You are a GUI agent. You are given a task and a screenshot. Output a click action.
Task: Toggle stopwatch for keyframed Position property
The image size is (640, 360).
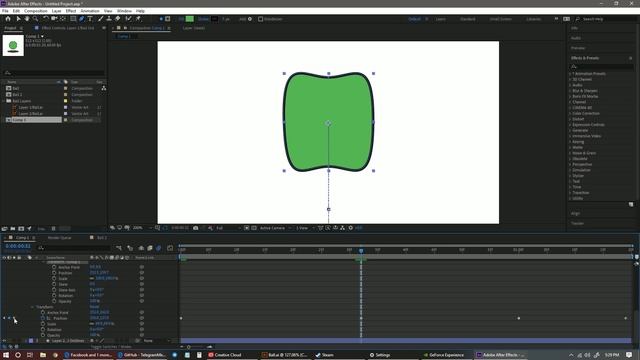(43, 318)
